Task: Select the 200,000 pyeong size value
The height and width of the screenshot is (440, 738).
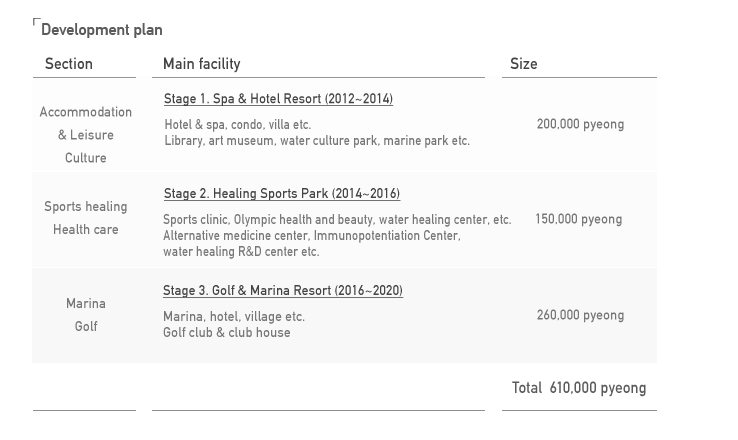Action: point(580,124)
